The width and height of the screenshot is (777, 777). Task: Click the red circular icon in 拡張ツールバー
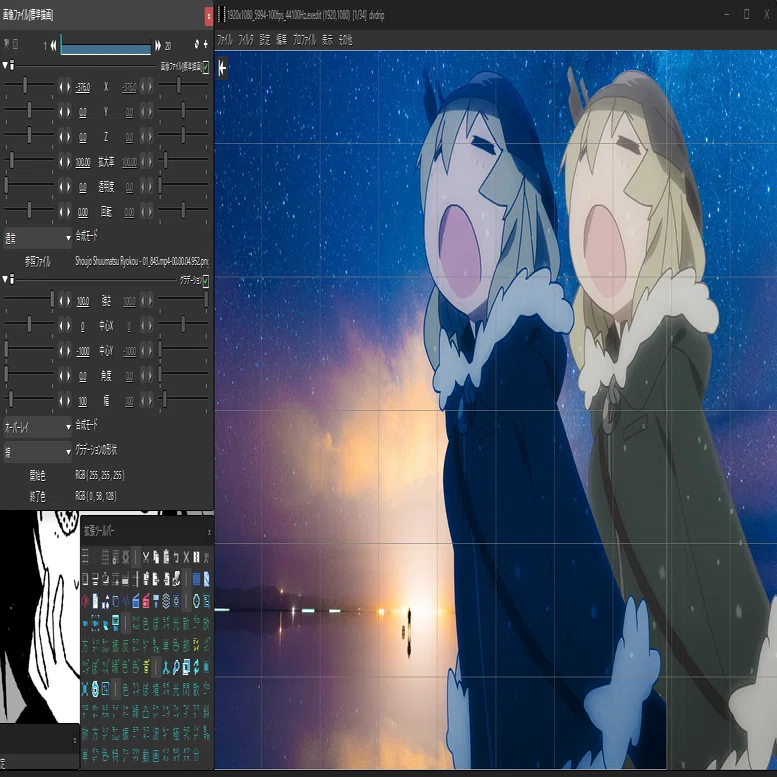point(85,601)
